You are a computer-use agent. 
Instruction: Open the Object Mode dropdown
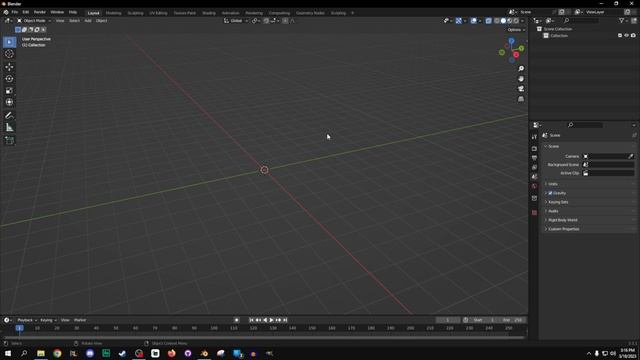(x=34, y=21)
